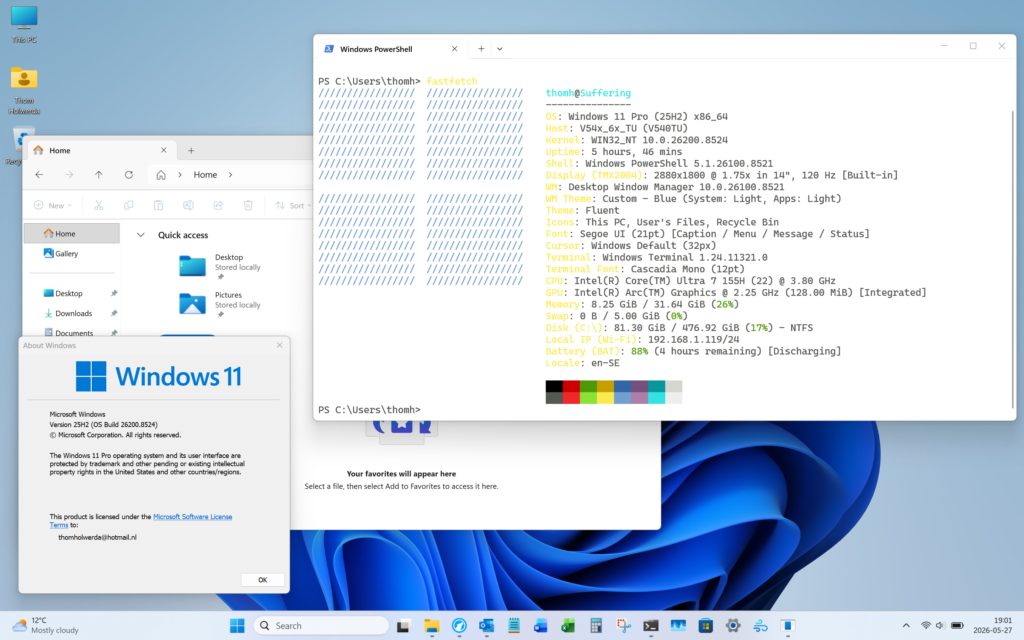Go back using File Explorer's back arrow
The height and width of the screenshot is (640, 1024).
click(x=39, y=174)
